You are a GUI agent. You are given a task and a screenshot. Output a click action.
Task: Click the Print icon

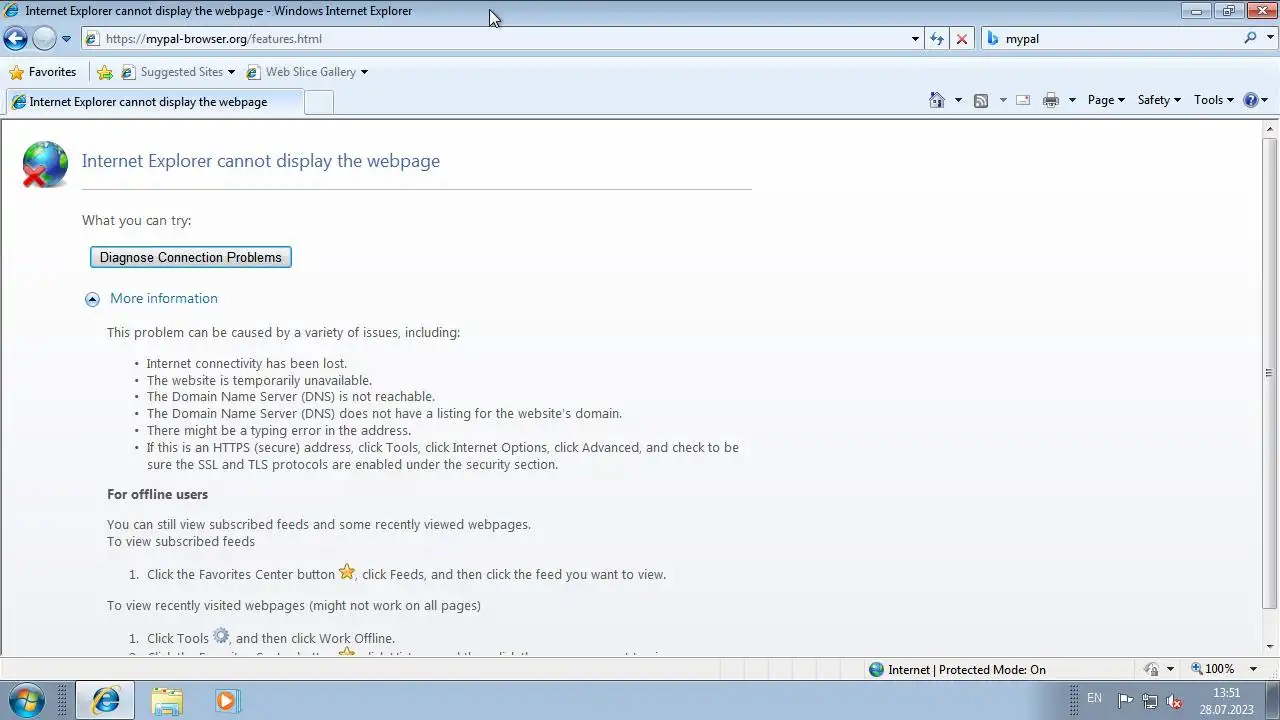[x=1051, y=100]
